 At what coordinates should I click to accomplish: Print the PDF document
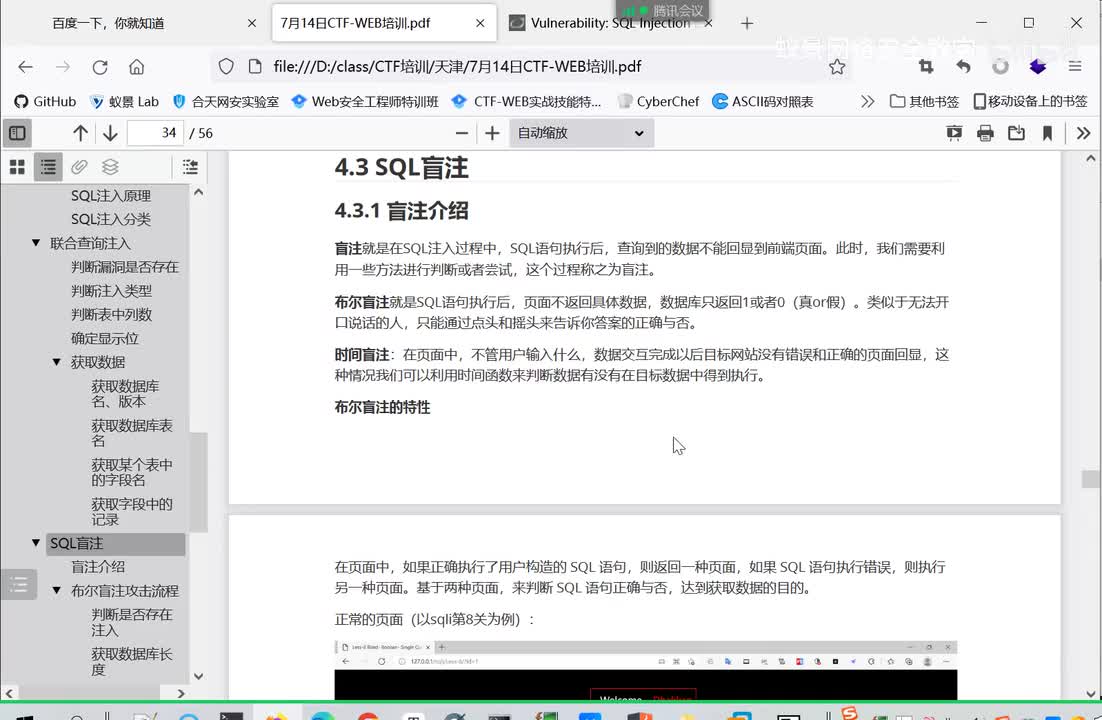point(985,133)
